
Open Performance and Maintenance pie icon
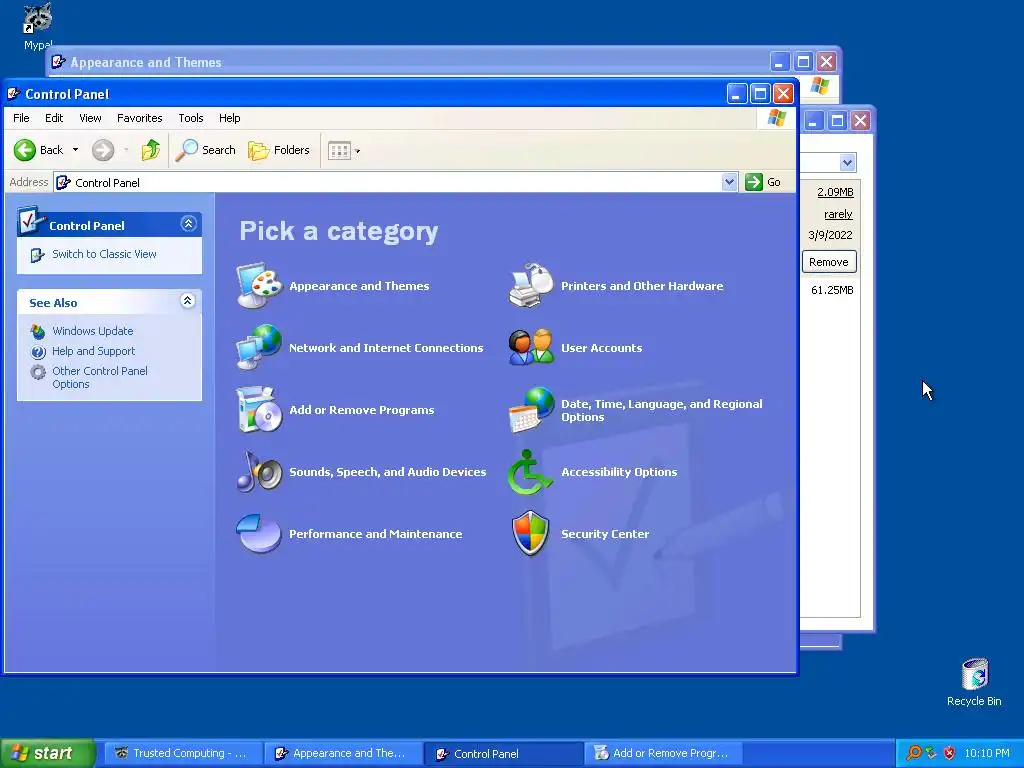point(259,534)
